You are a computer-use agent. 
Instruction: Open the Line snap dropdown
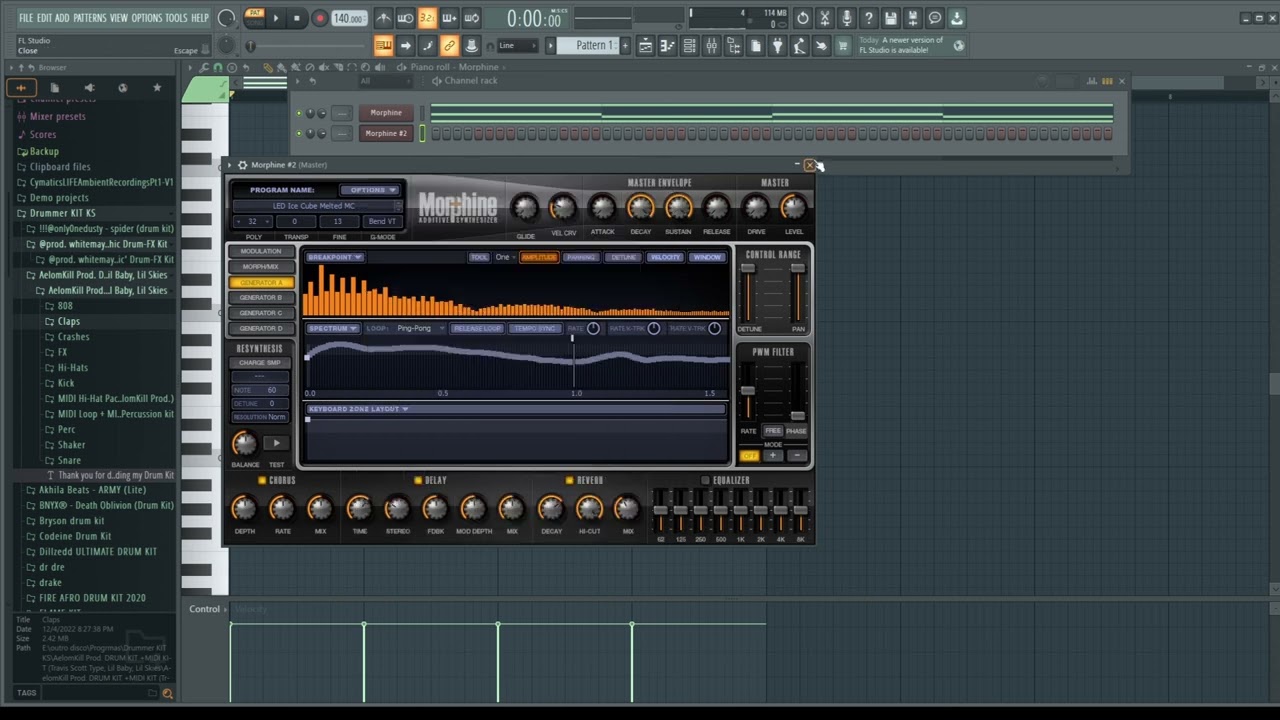pos(519,46)
